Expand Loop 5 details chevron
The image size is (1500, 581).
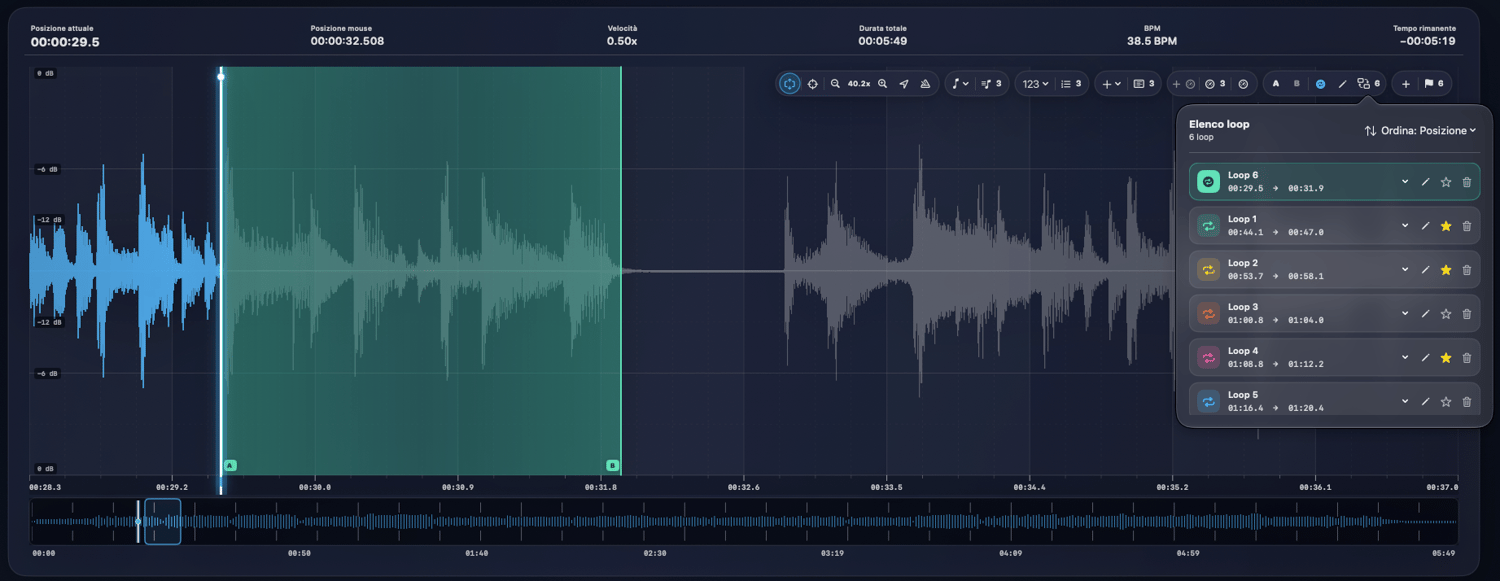(1404, 402)
